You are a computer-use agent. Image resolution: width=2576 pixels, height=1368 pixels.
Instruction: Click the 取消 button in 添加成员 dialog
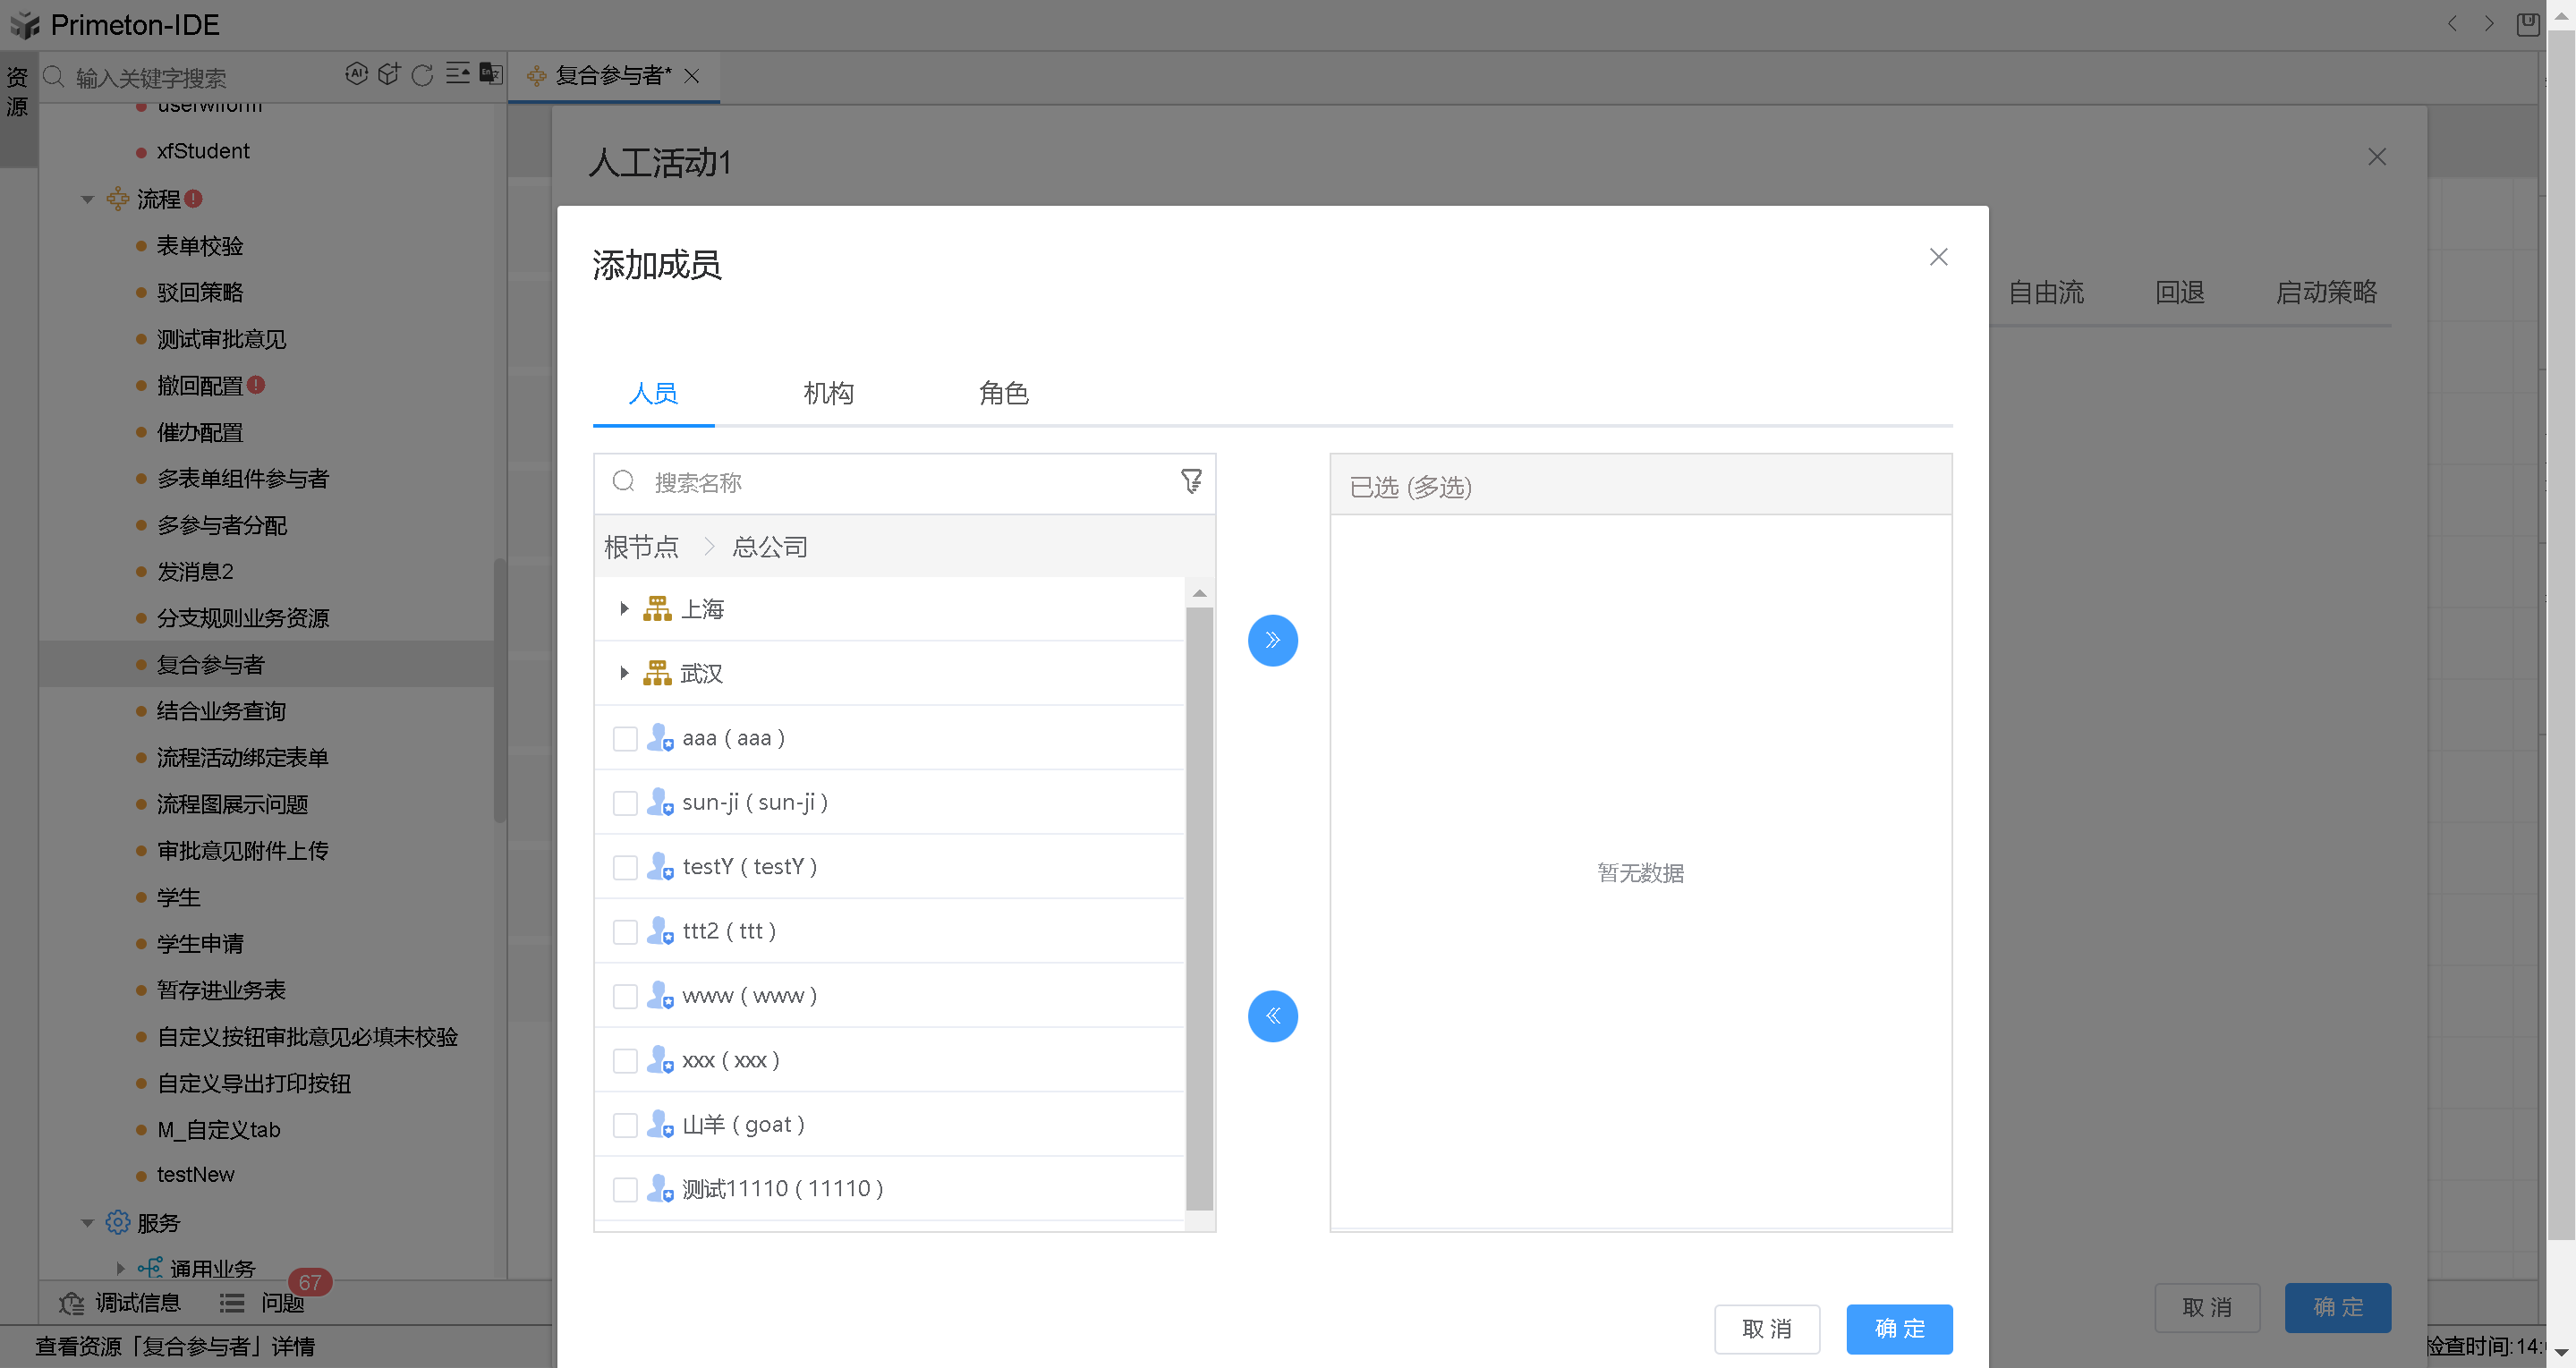click(1766, 1329)
